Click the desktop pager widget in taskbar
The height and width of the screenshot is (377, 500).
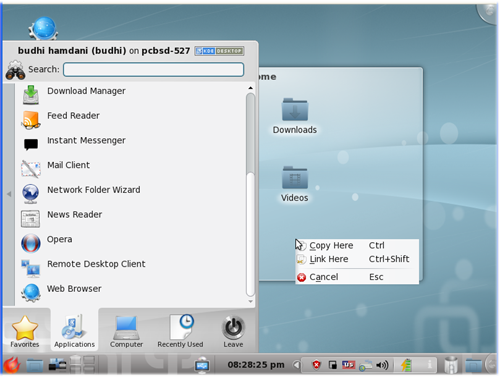tap(83, 364)
